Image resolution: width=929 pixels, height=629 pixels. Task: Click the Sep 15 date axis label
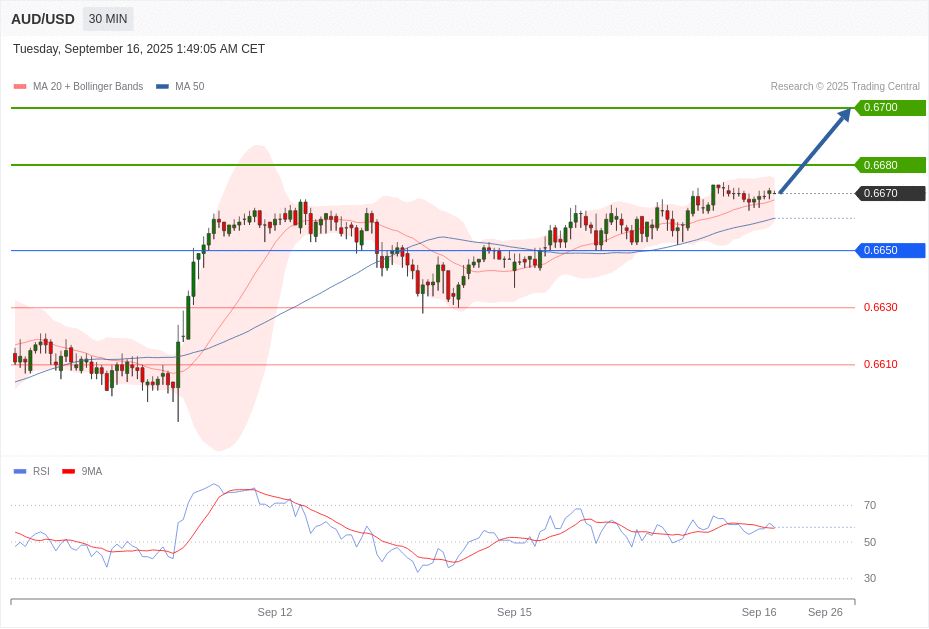point(514,612)
